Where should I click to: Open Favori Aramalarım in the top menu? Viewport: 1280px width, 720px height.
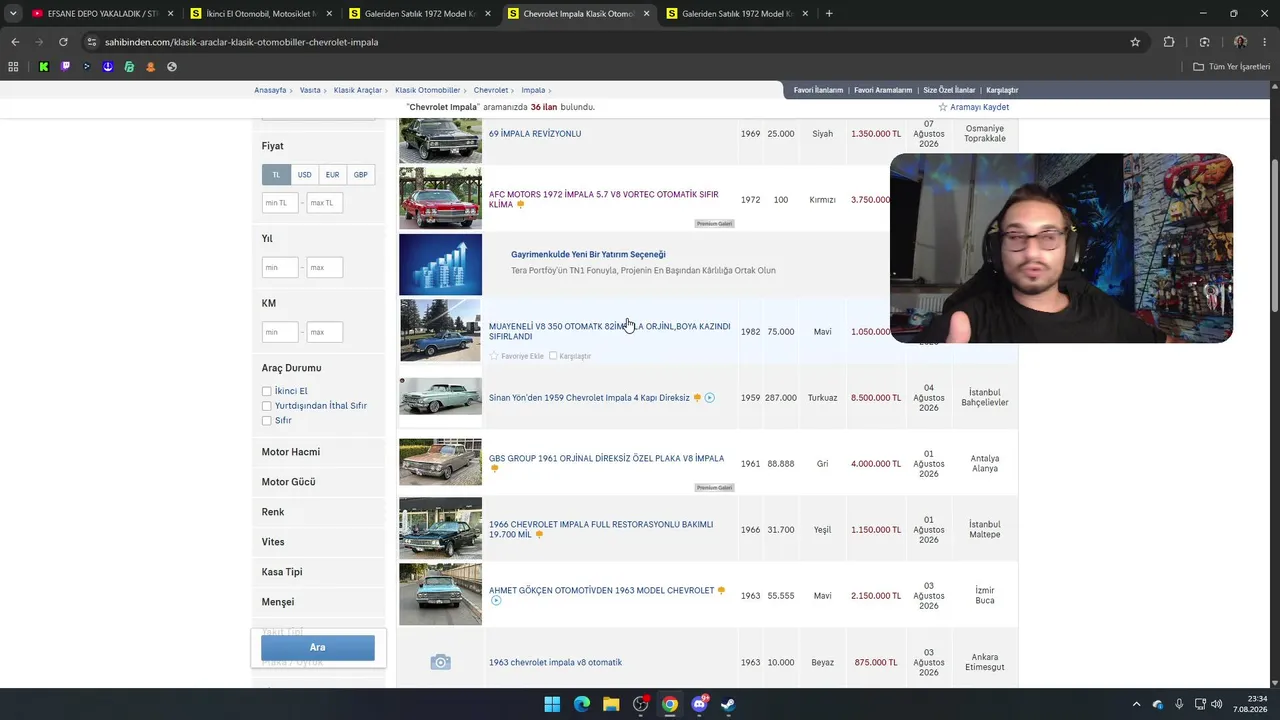[x=883, y=90]
